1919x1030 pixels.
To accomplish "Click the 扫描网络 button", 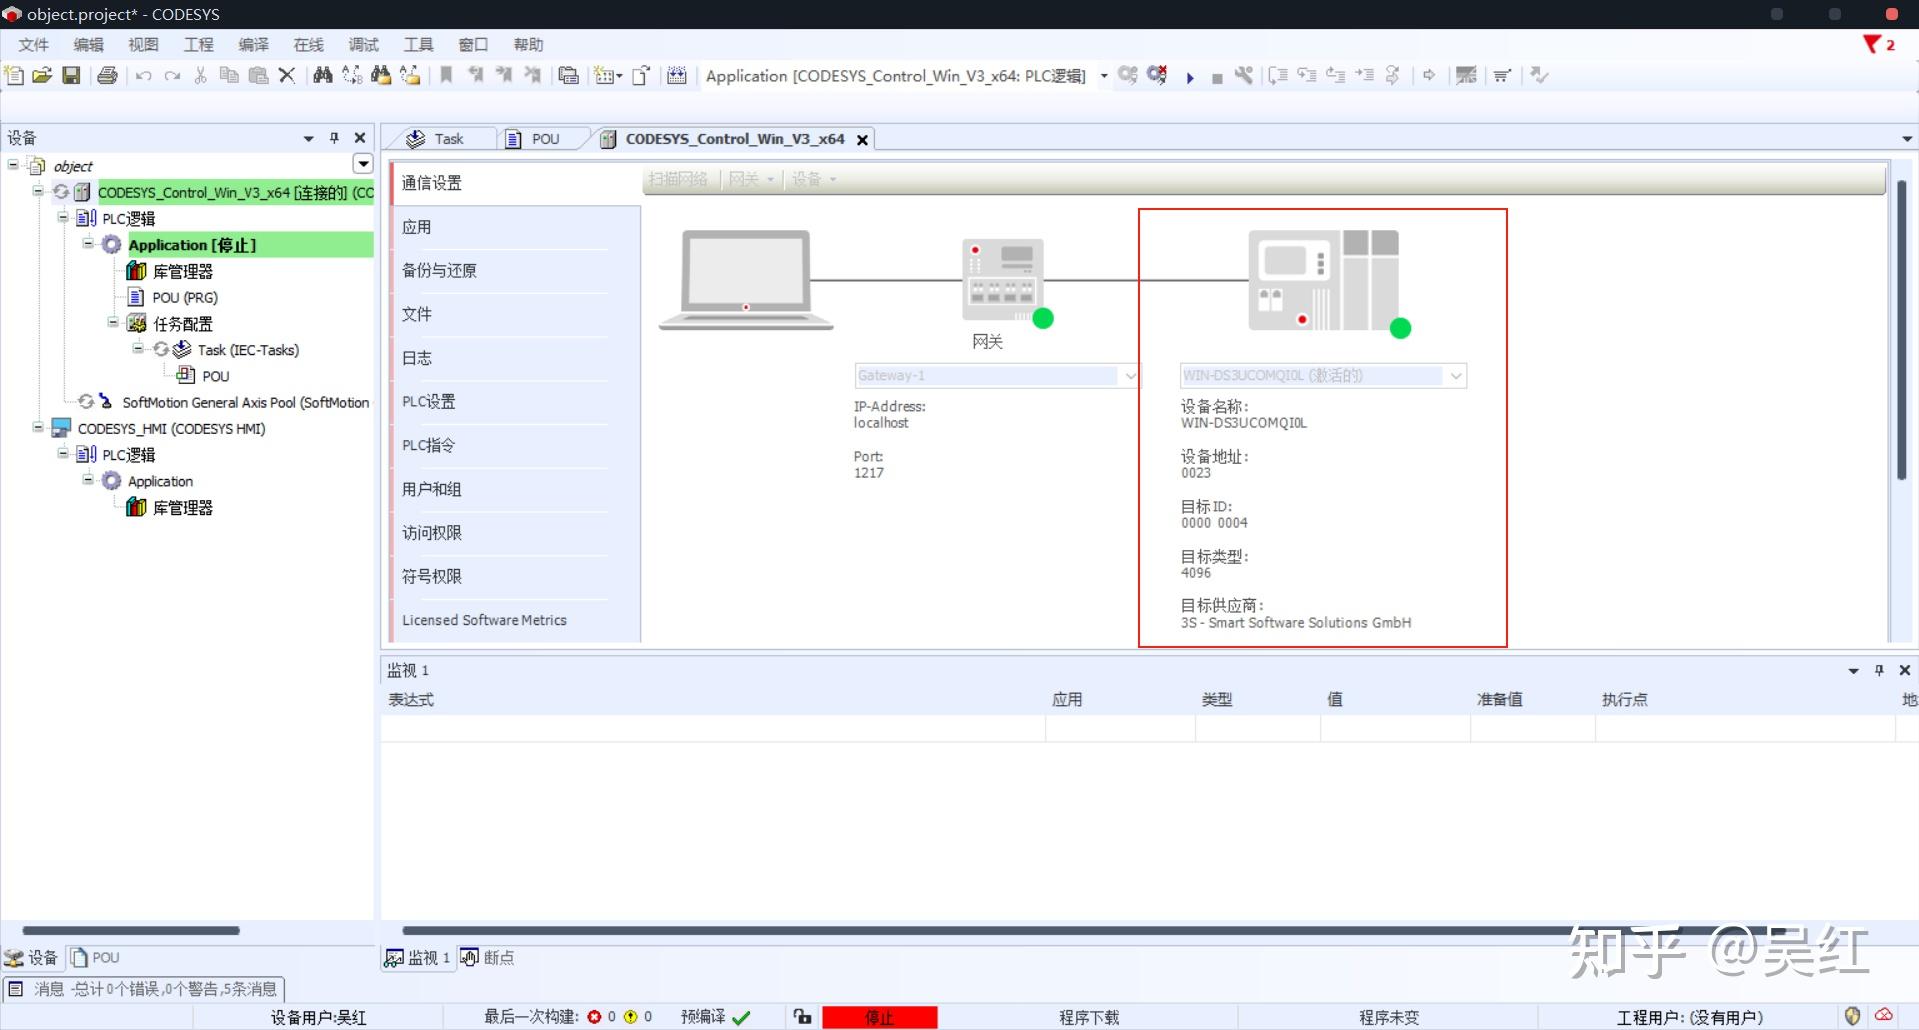I will click(x=678, y=179).
